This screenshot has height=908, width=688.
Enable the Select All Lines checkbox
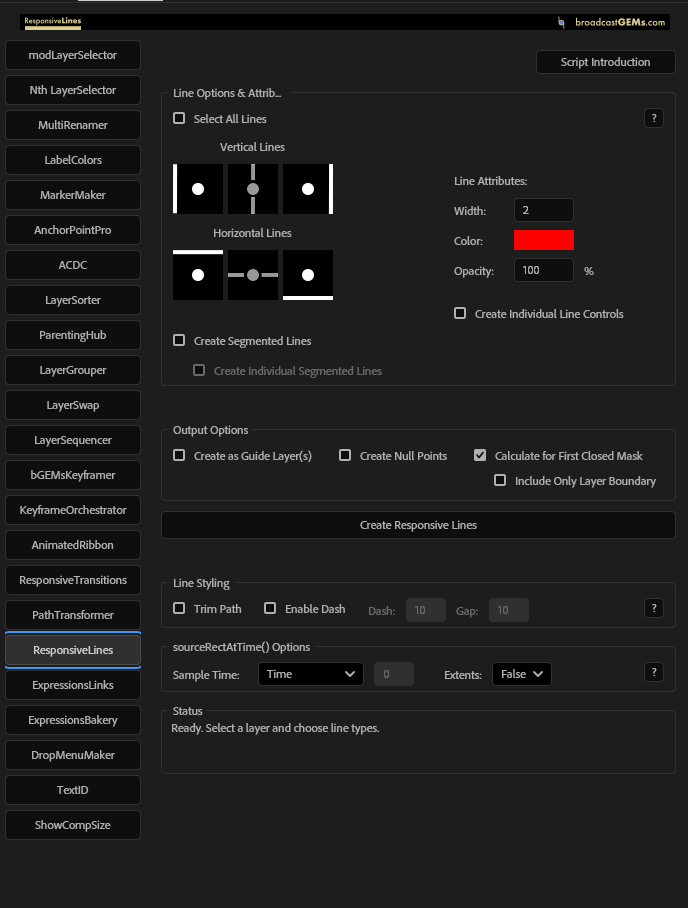(180, 118)
